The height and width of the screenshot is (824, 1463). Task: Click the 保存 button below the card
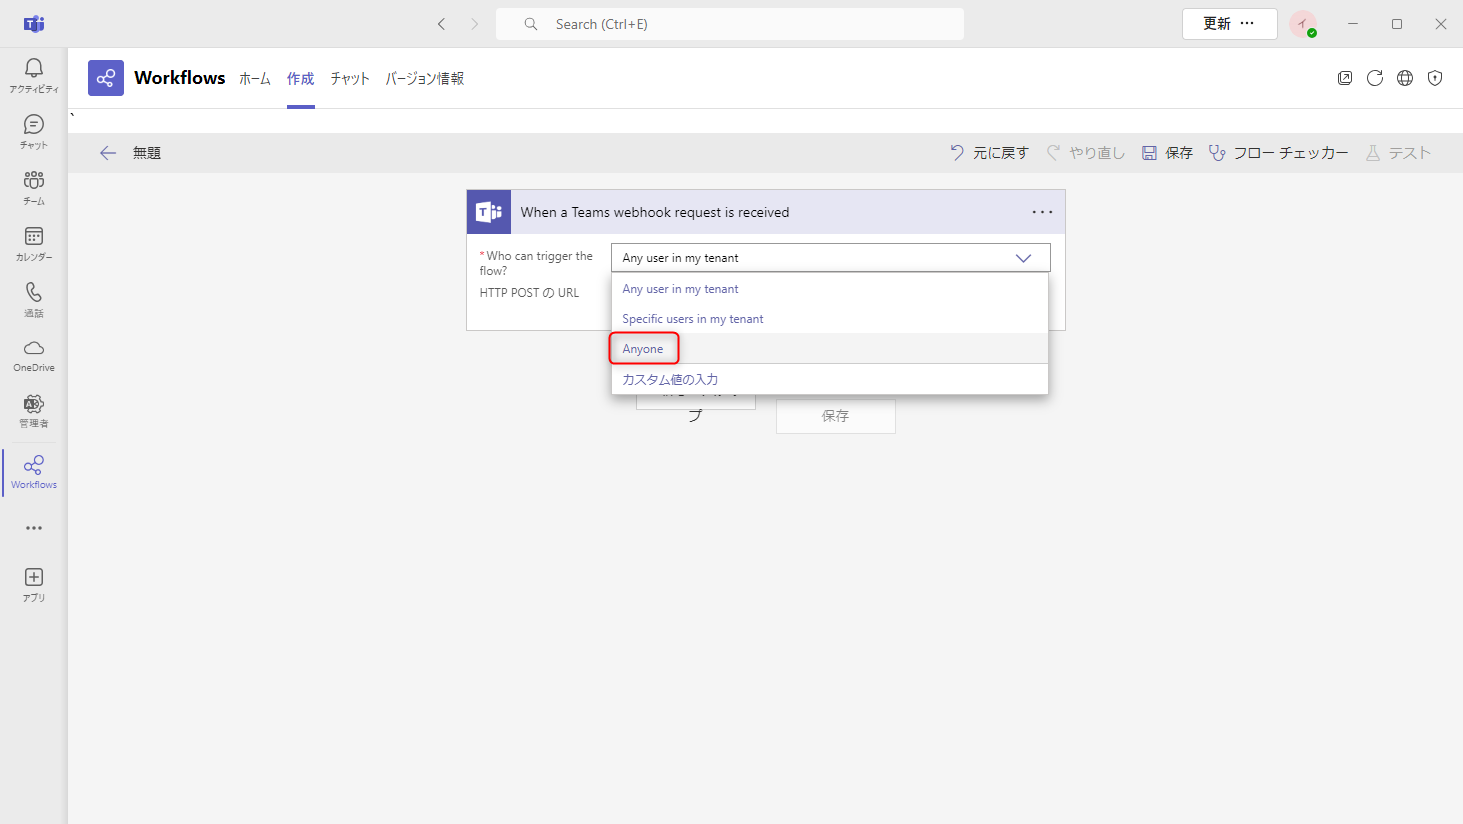[x=836, y=416]
